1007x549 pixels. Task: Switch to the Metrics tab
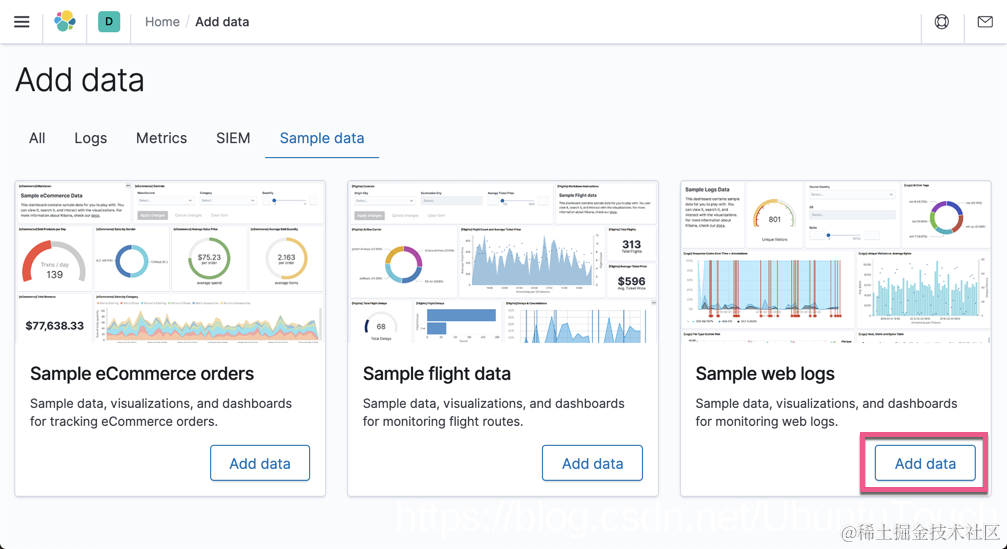(161, 138)
